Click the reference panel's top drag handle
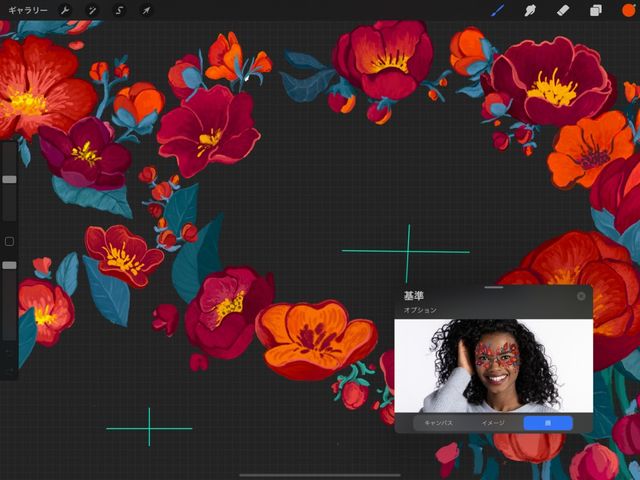Viewport: 640px width, 480px height. [494, 287]
